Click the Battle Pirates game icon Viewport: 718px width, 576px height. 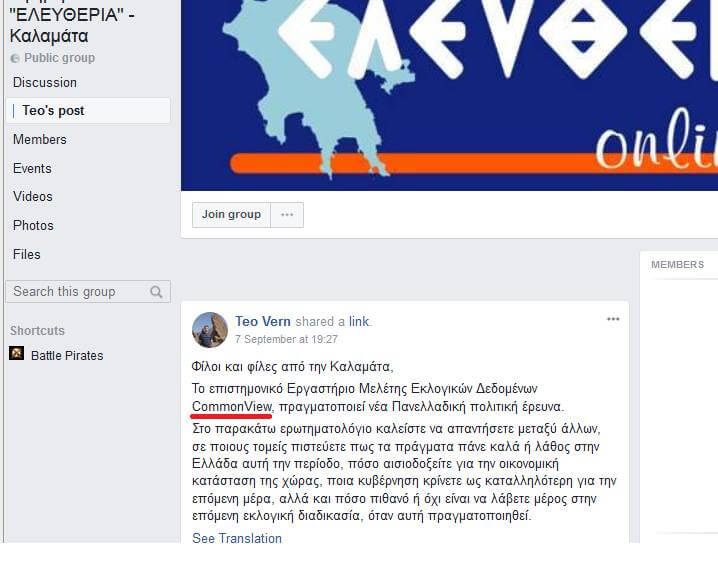click(x=17, y=353)
